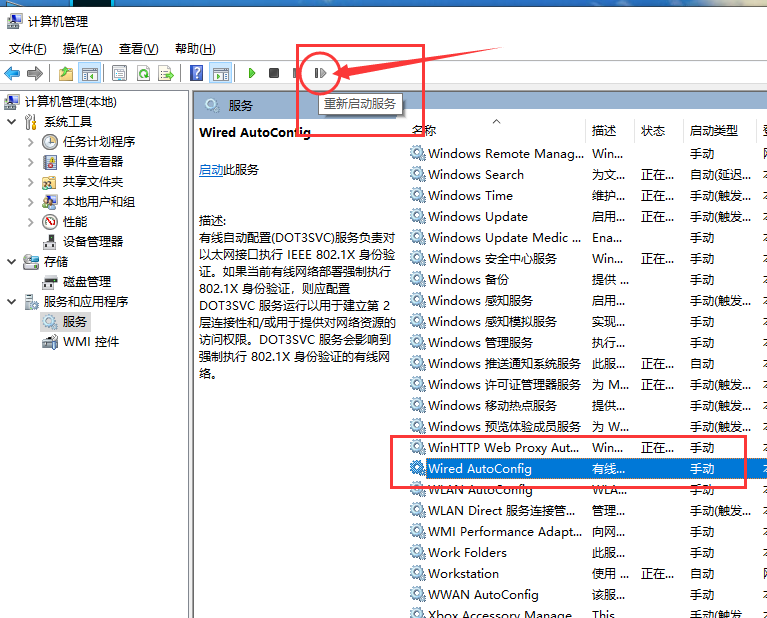Viewport: 767px width, 618px height.
Task: Open the 查看(V) menu
Action: (x=138, y=49)
